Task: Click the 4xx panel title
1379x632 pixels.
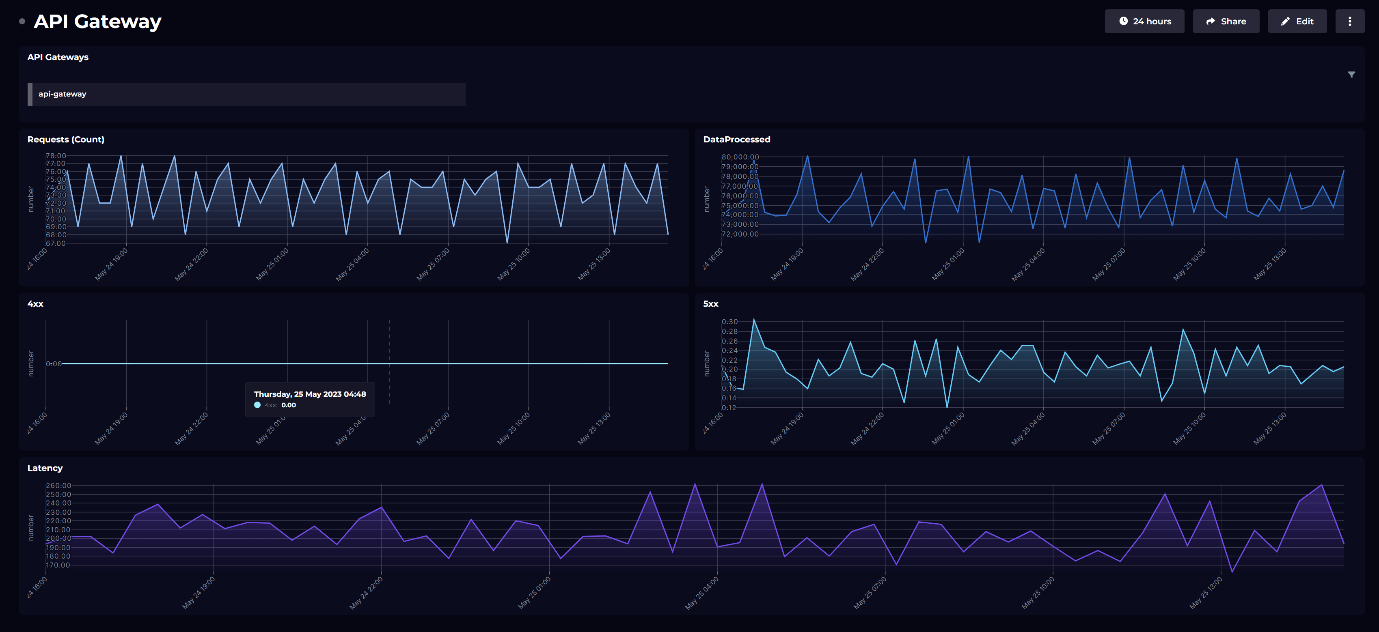Action: pos(37,303)
